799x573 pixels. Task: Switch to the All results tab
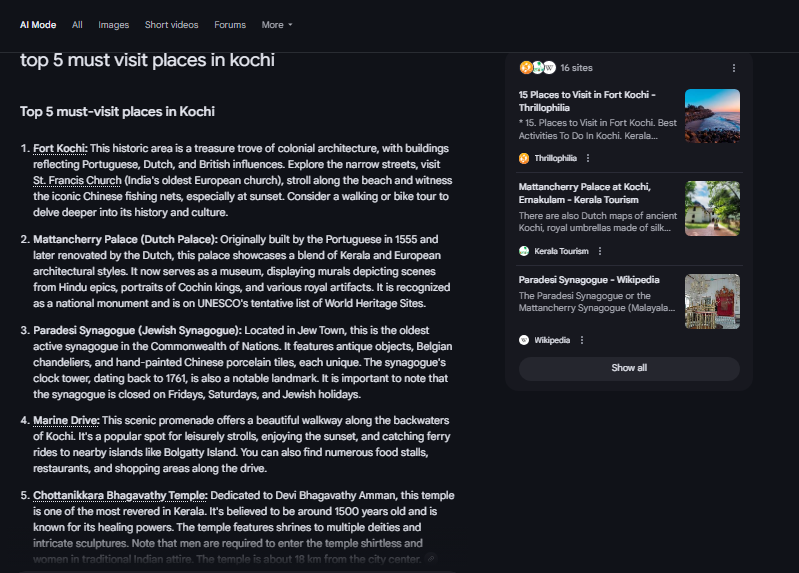pos(77,24)
